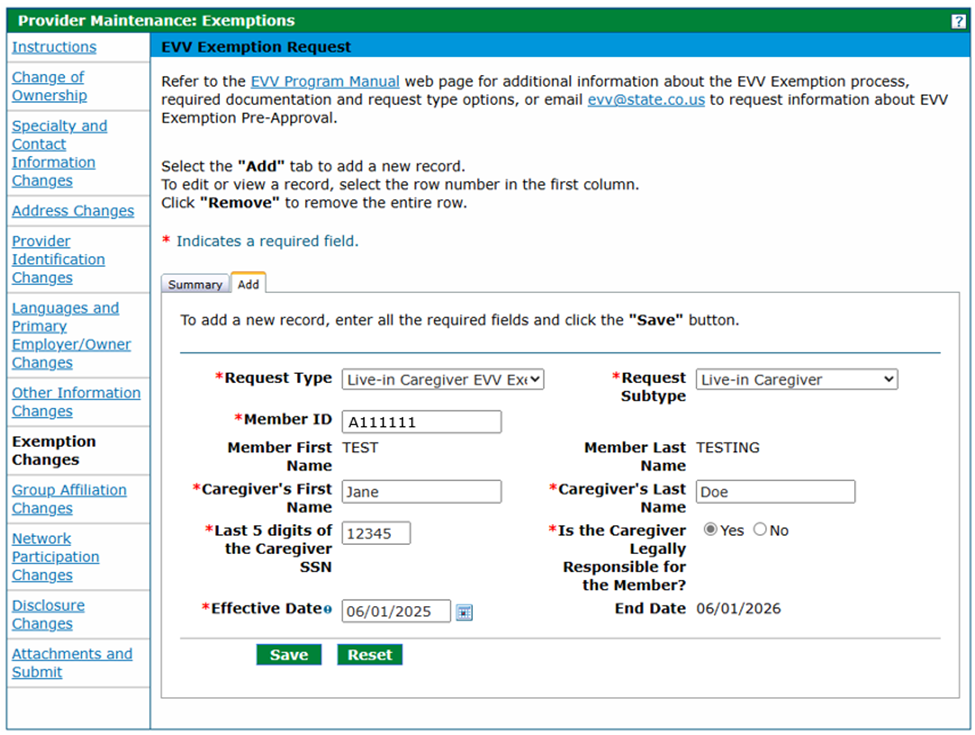Click the evv@state.co.us email link
The height and width of the screenshot is (735, 975).
tap(646, 100)
